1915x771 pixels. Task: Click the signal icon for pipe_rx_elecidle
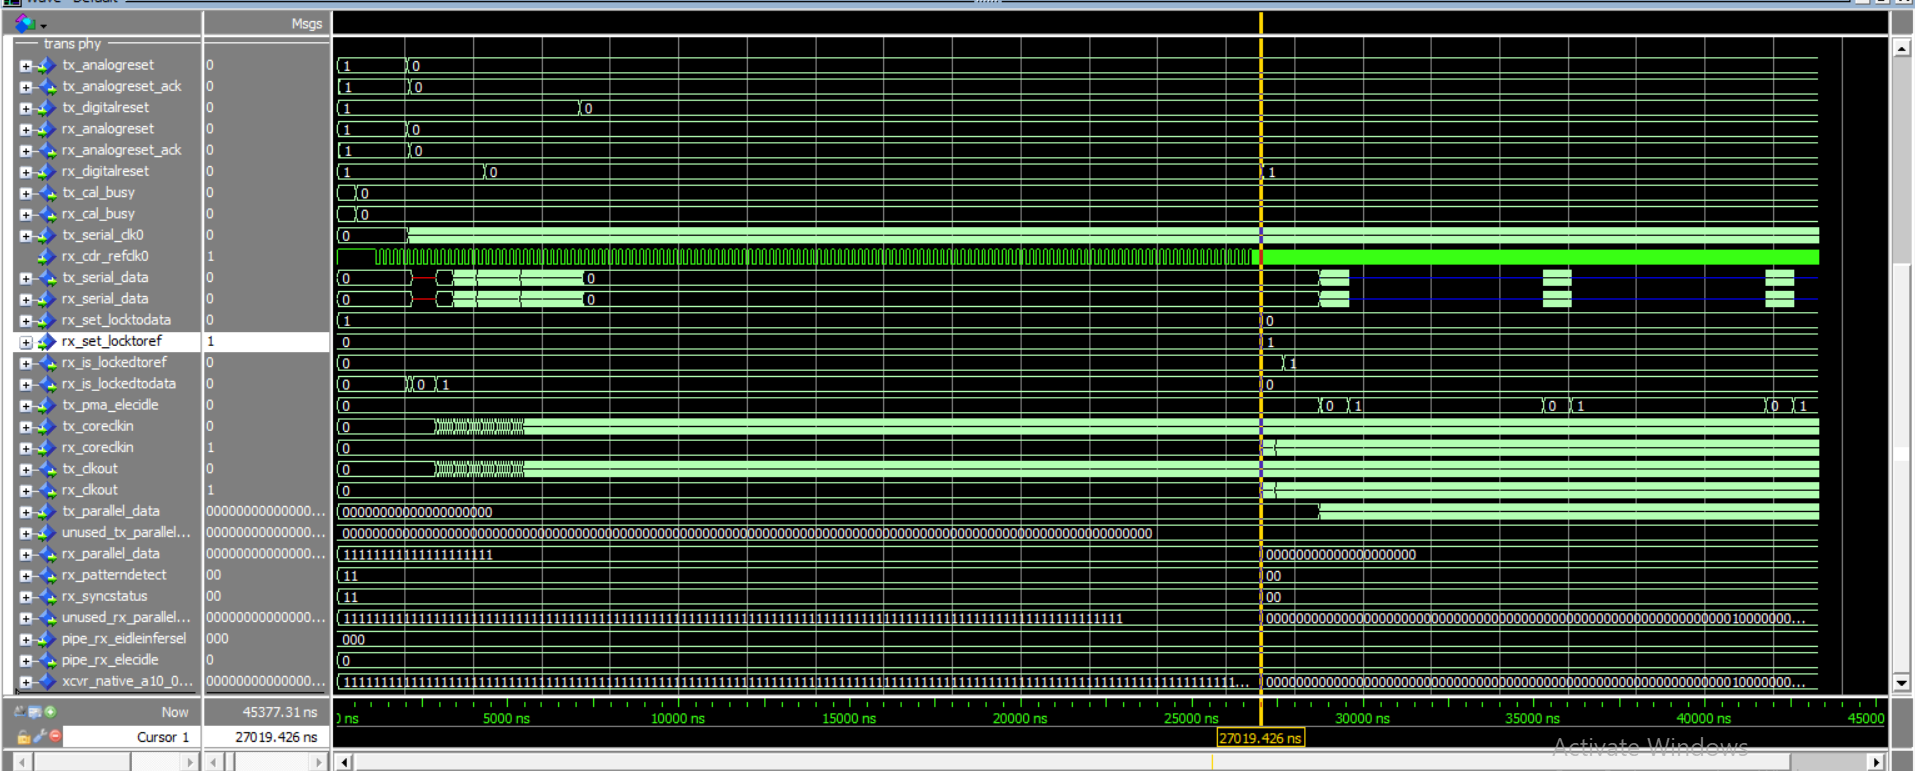pyautogui.click(x=46, y=660)
